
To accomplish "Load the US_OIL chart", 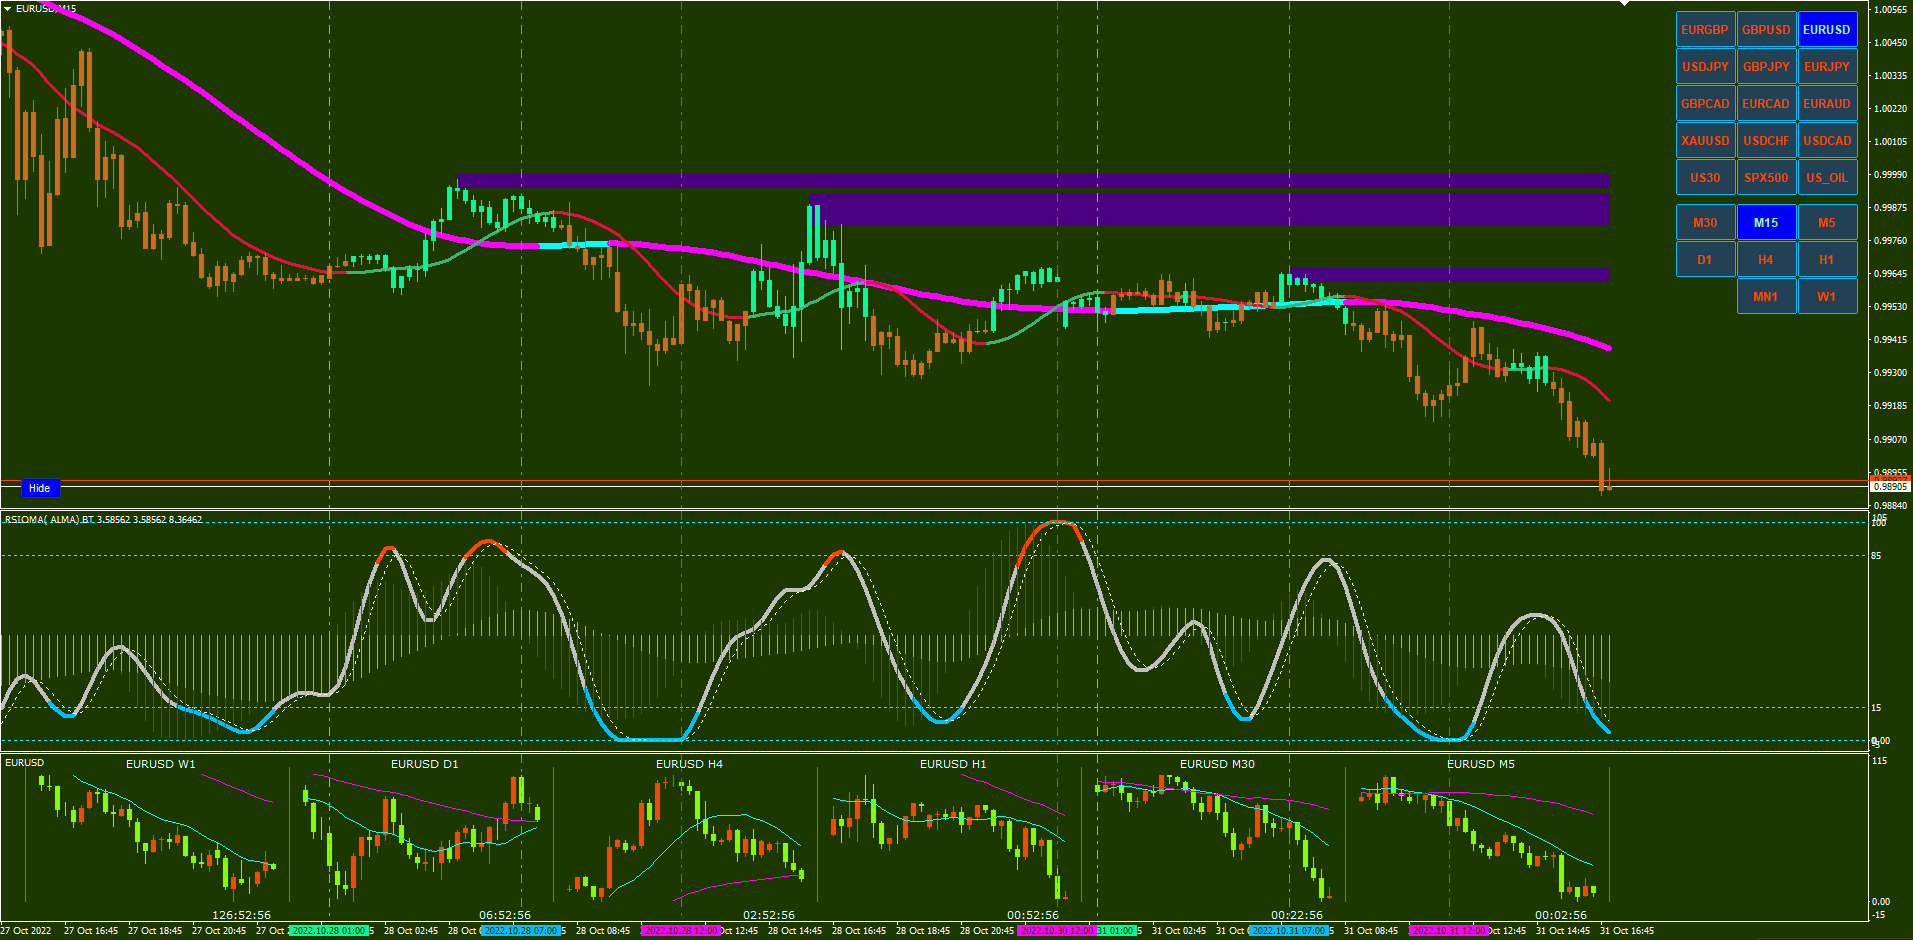I will coord(1827,177).
